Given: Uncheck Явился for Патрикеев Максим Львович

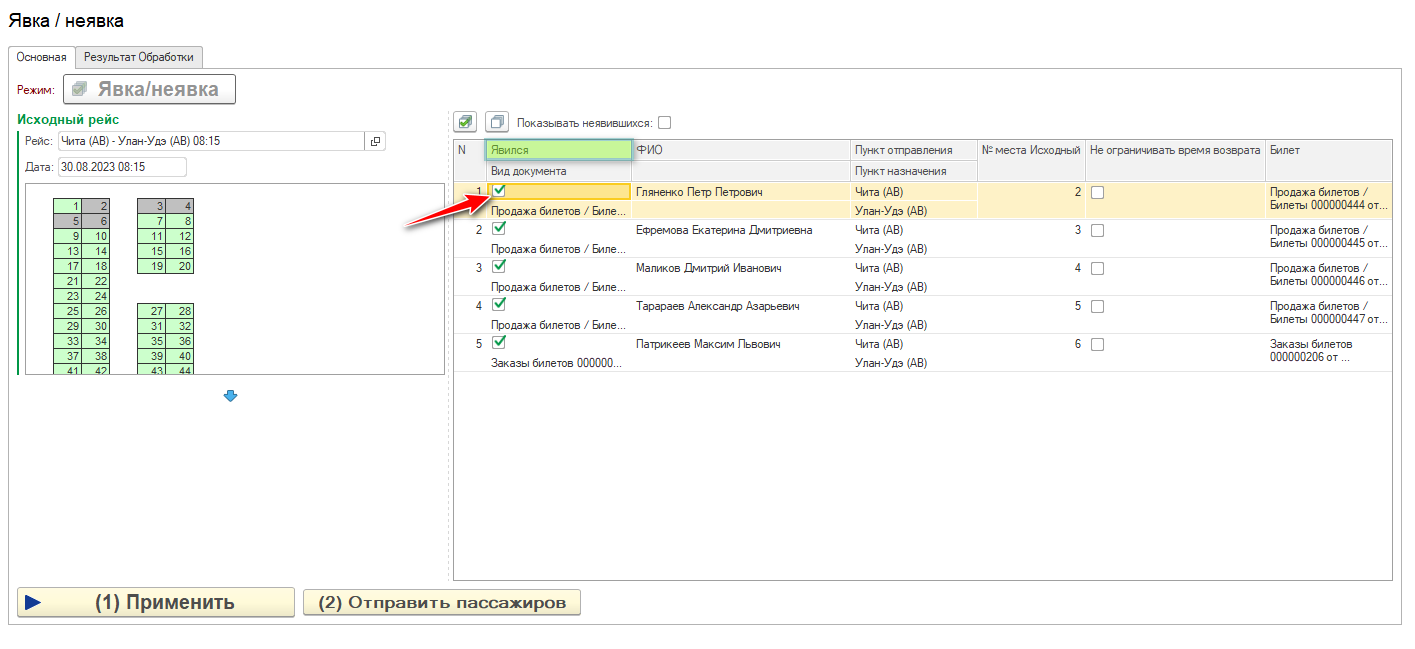Looking at the screenshot, I should [500, 343].
